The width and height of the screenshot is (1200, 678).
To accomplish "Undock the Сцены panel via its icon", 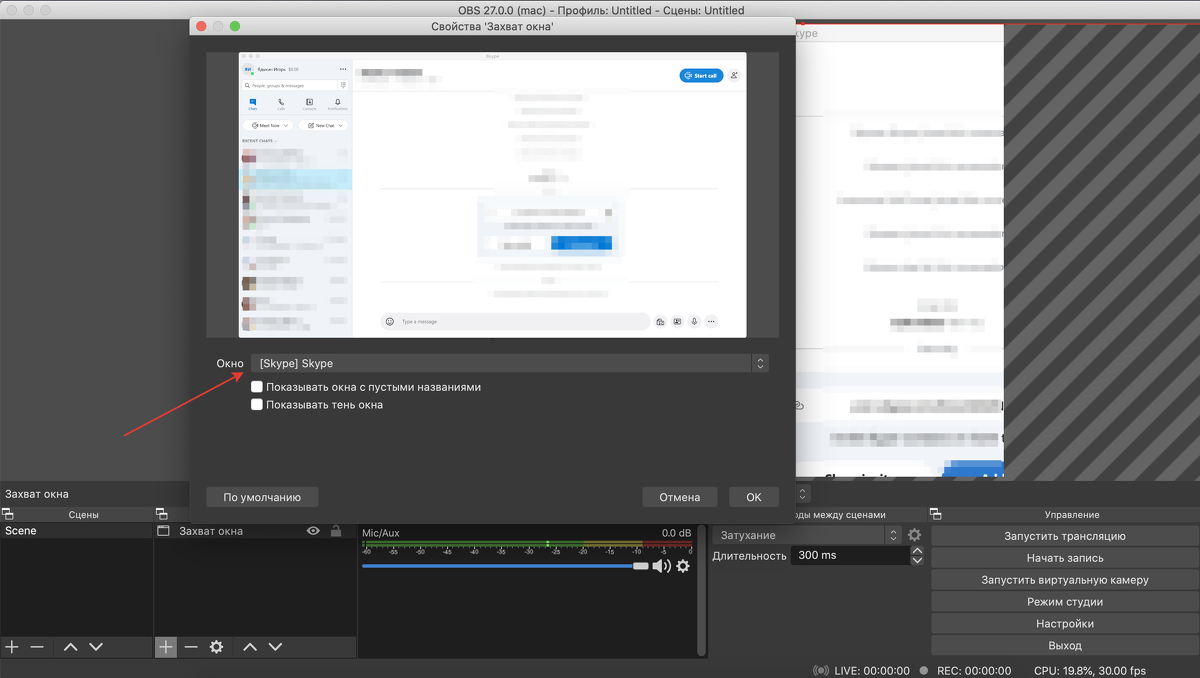I will click(8, 514).
